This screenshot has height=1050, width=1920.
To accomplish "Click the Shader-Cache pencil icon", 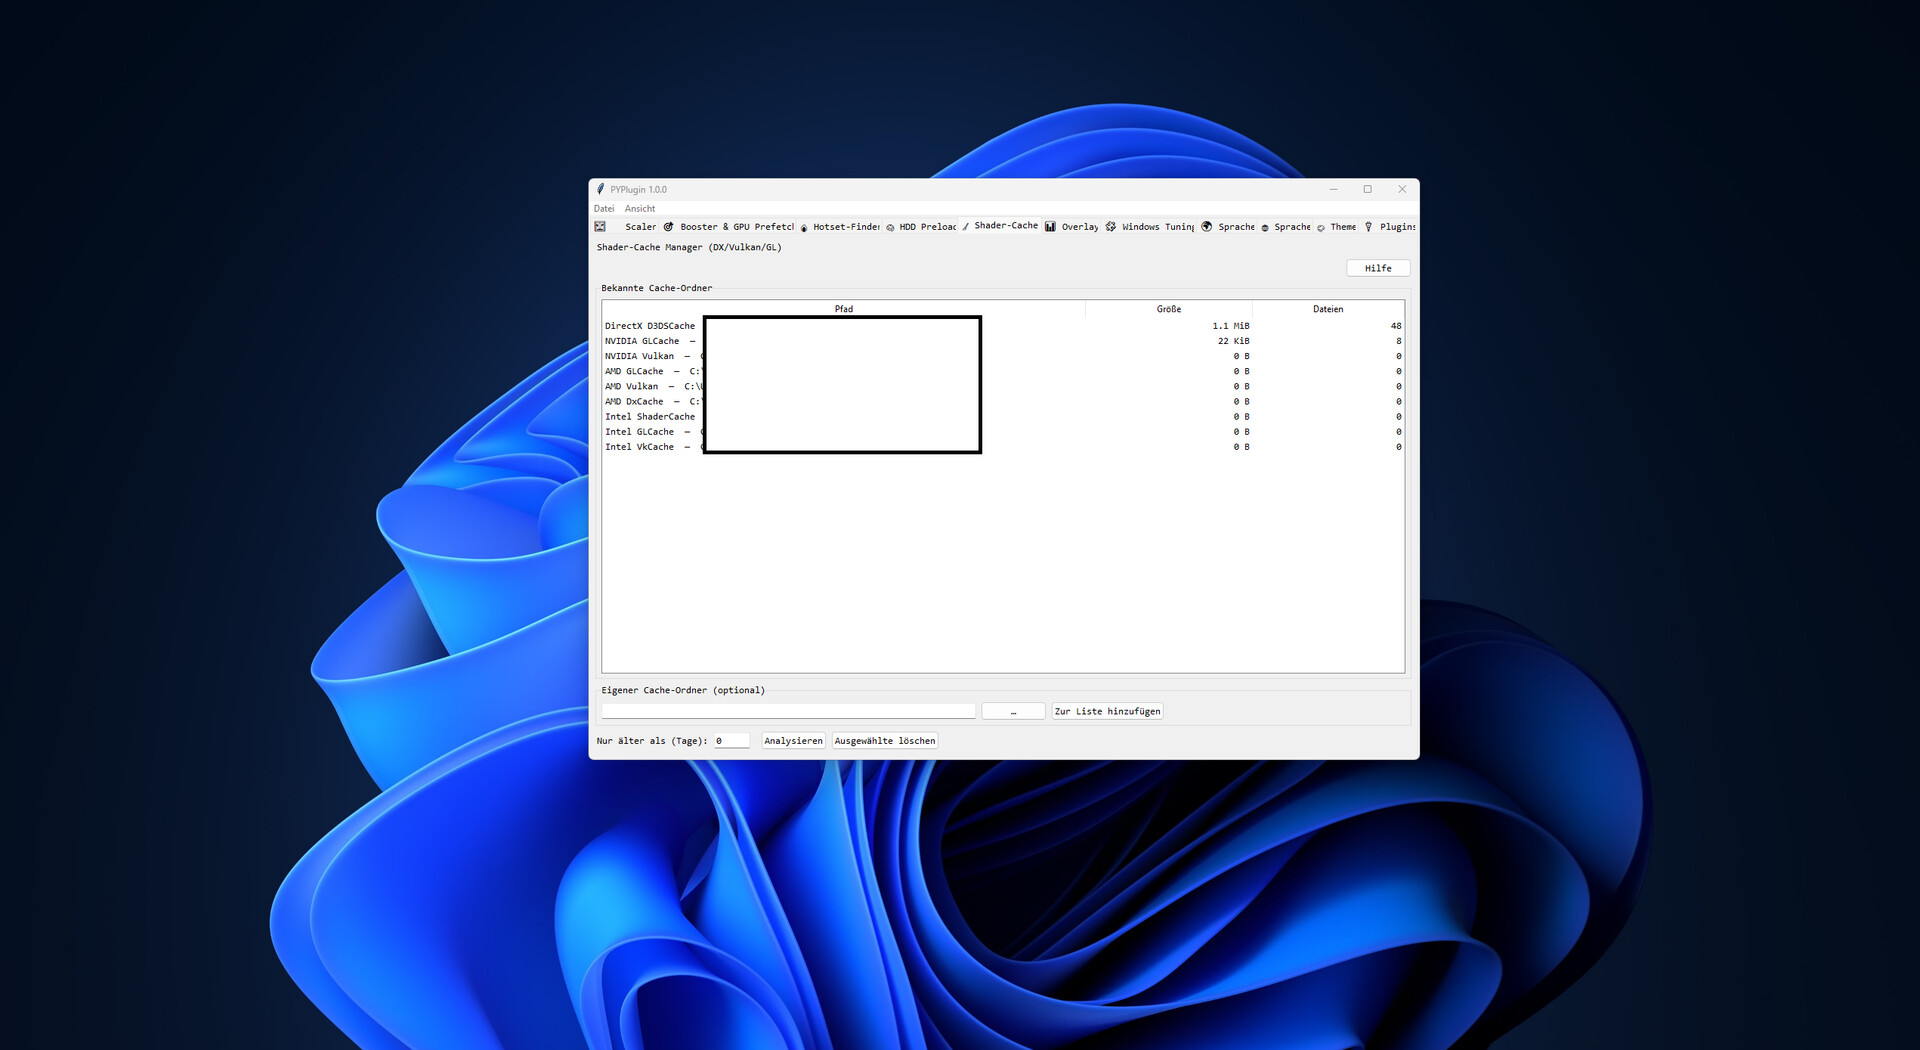I will [965, 226].
